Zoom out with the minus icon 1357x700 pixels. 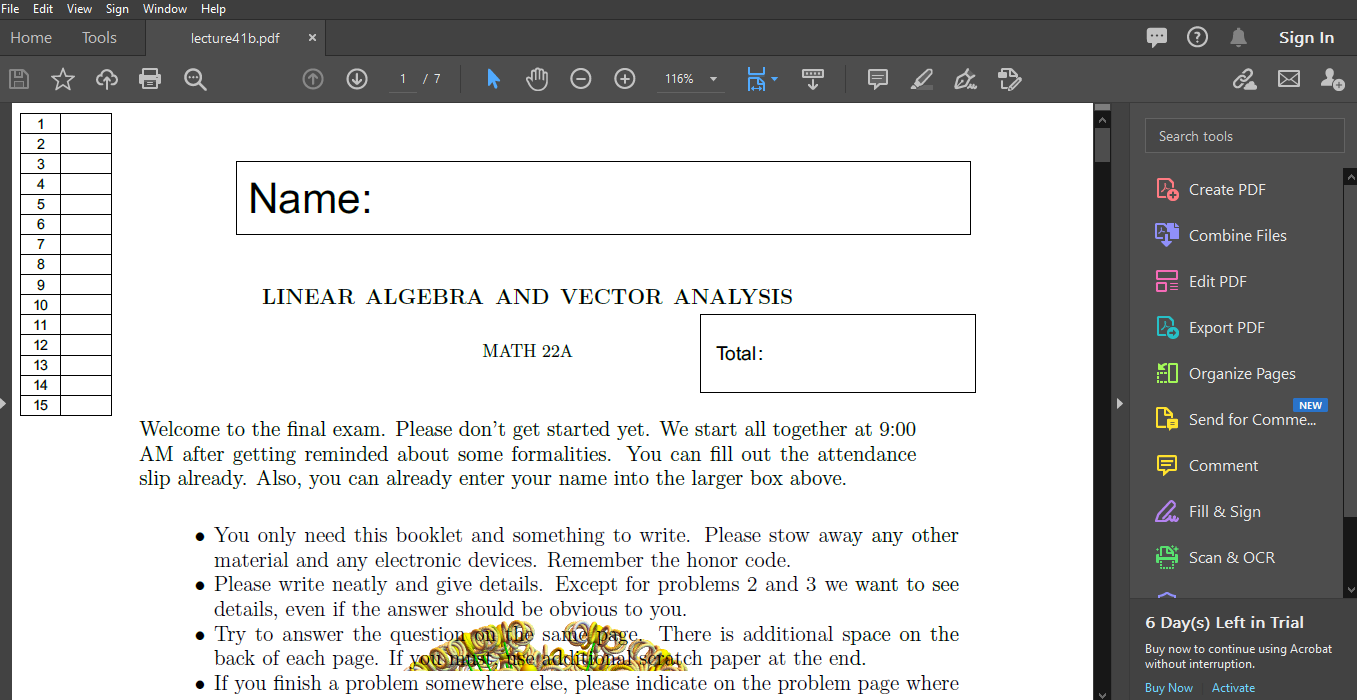(x=581, y=79)
